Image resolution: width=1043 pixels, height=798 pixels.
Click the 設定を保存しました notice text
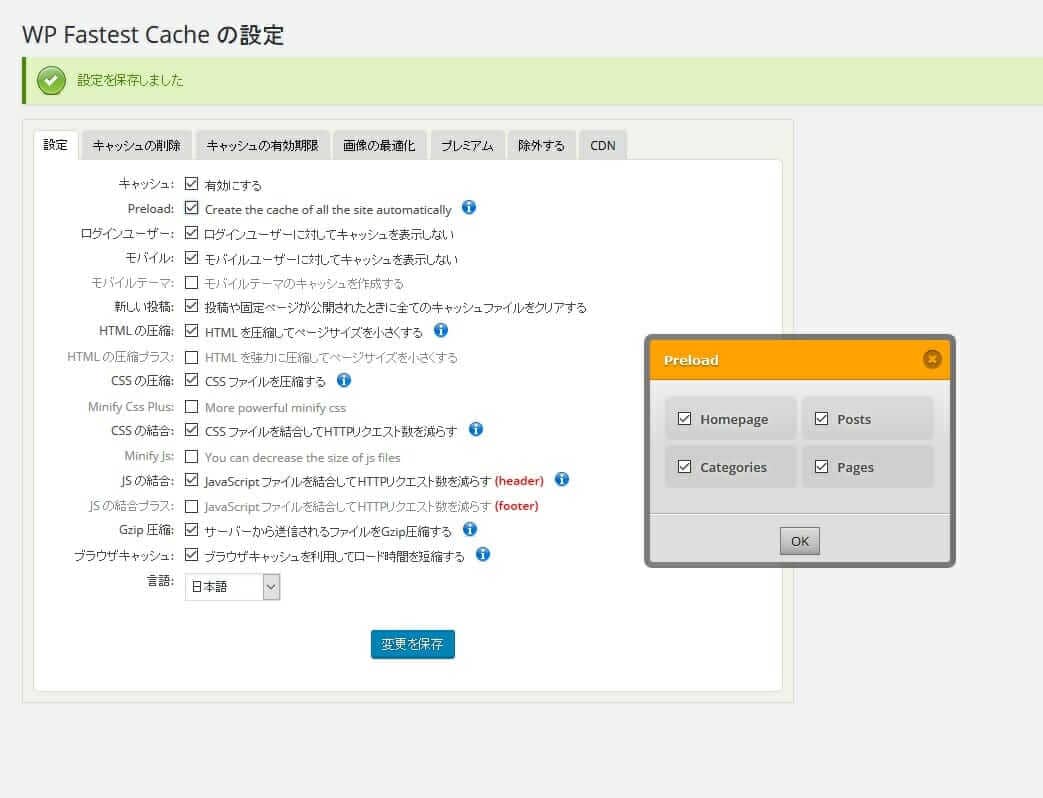[130, 80]
